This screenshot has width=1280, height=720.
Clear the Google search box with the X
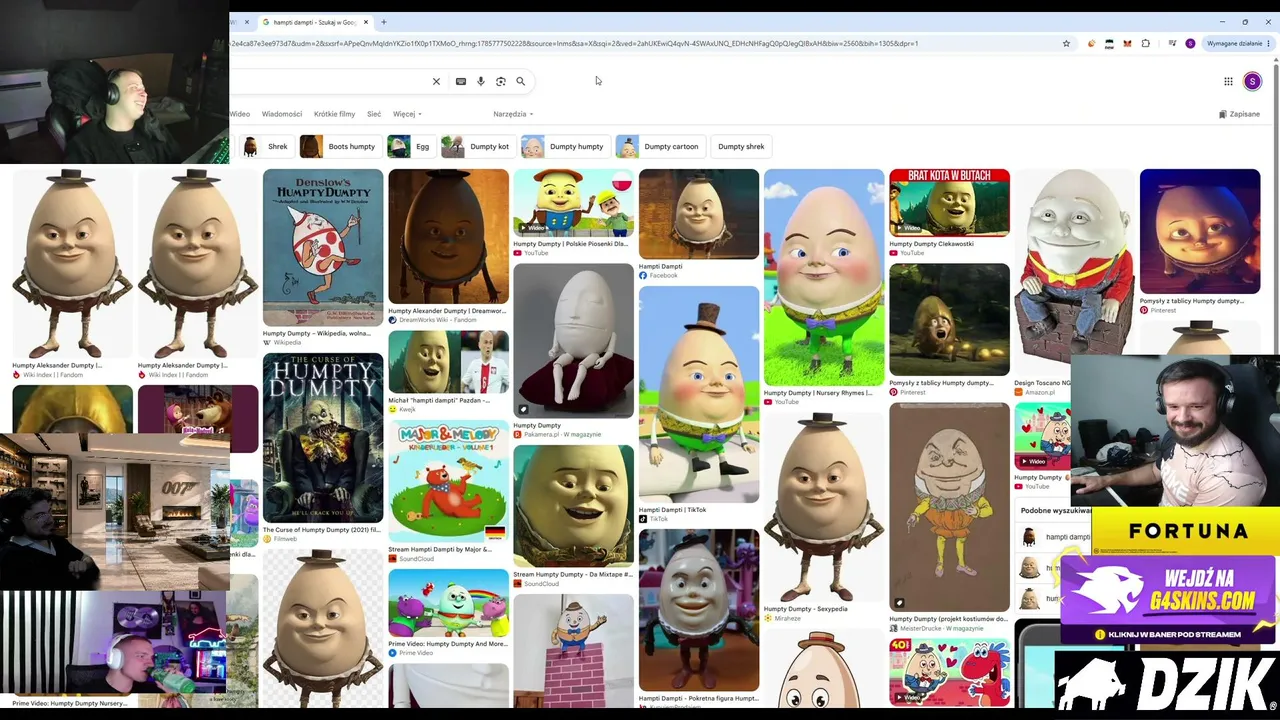[x=436, y=81]
